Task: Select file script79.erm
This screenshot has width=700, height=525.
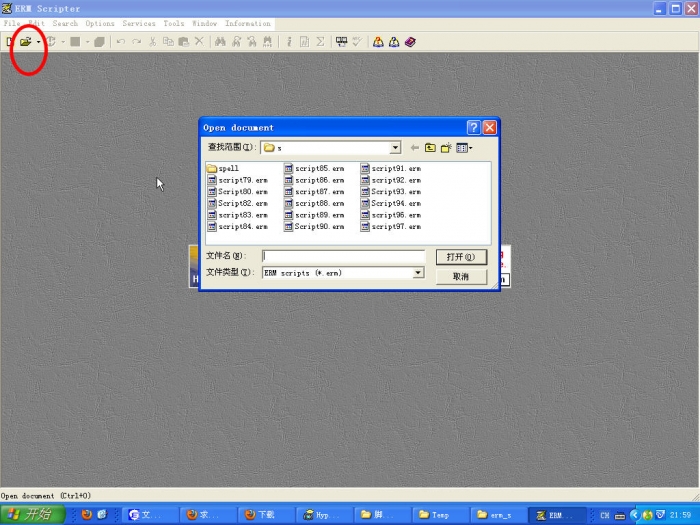Action: coord(238,180)
